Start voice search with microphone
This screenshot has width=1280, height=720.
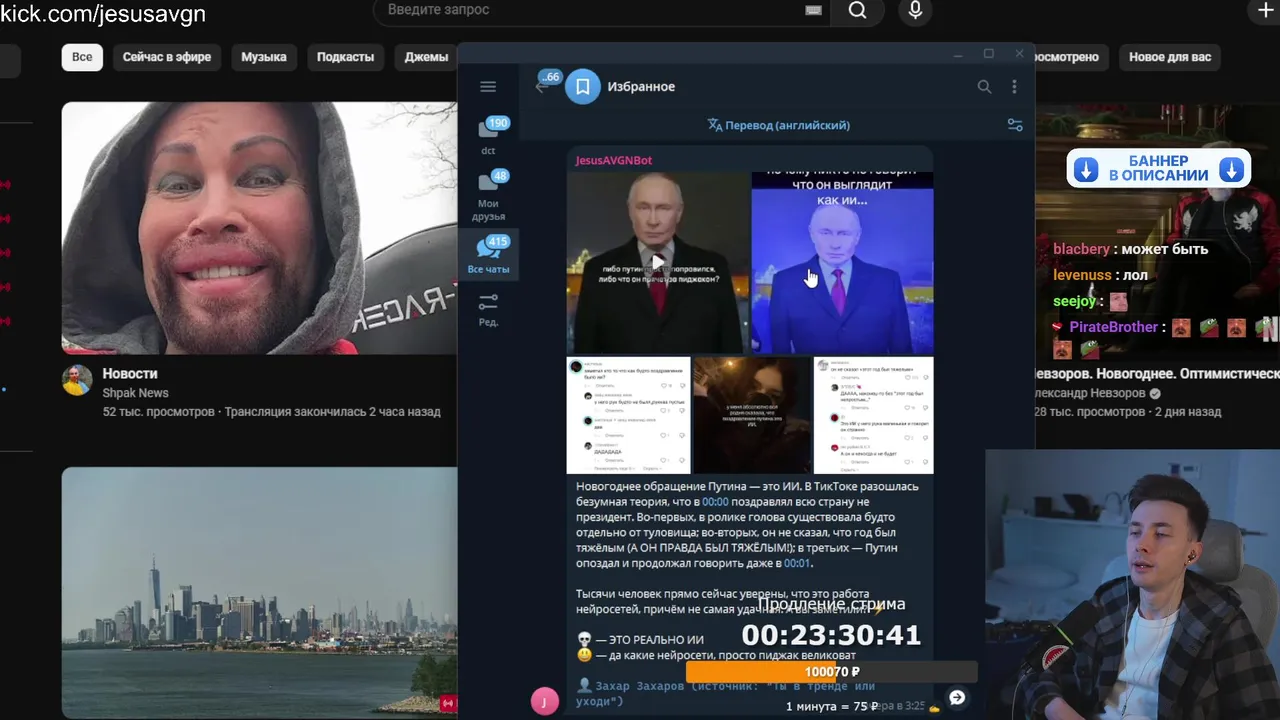click(915, 10)
